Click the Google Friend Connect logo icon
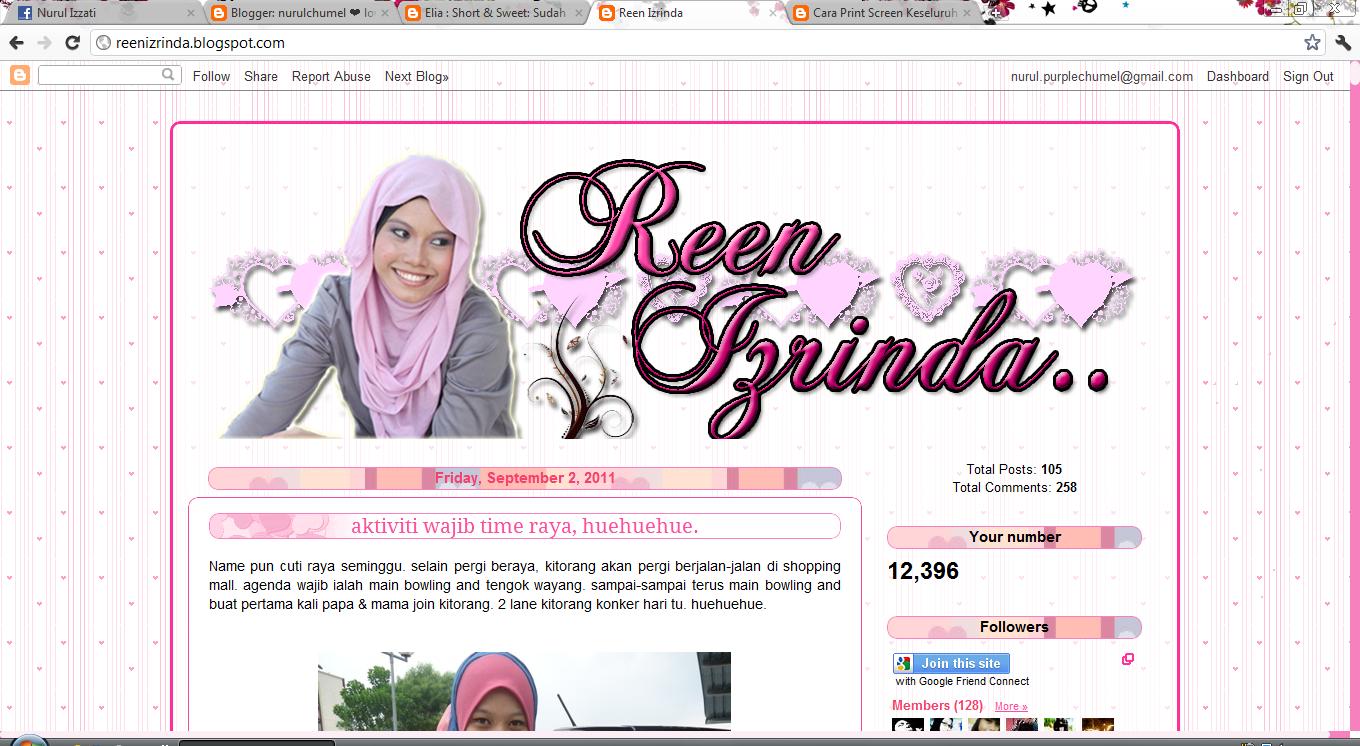 point(904,663)
